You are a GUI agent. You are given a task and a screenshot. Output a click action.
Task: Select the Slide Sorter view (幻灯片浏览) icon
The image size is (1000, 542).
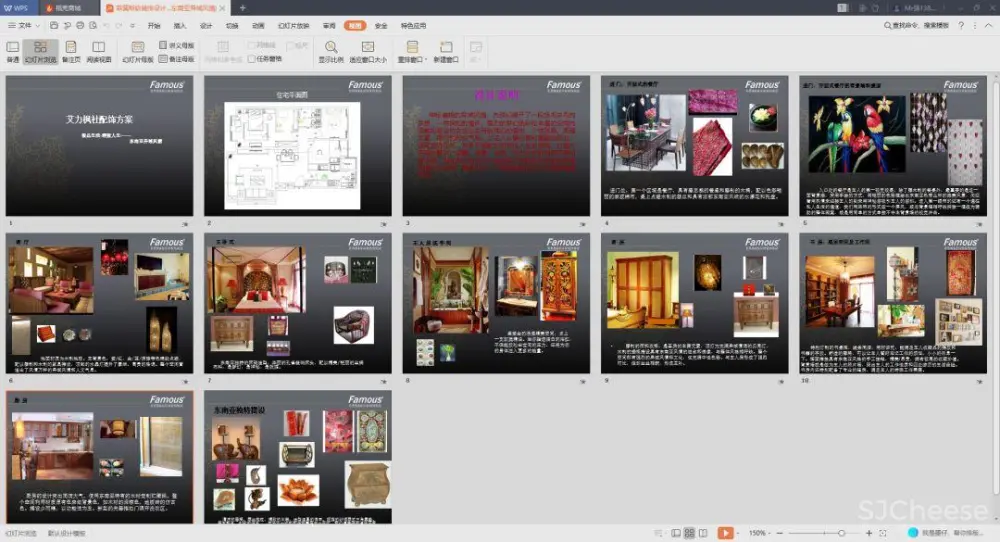tap(40, 47)
